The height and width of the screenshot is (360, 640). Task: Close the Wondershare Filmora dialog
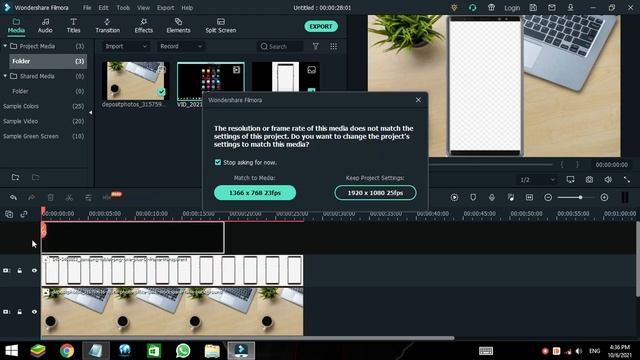tap(418, 100)
